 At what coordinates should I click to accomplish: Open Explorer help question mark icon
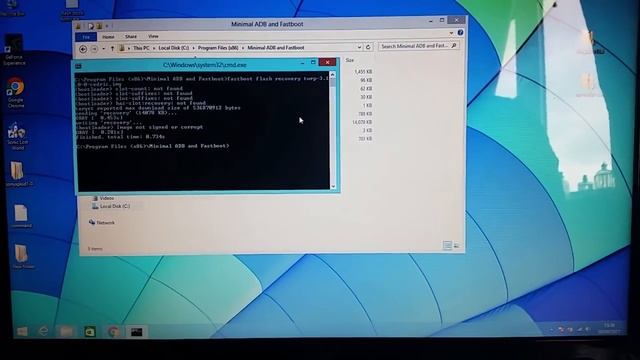click(460, 33)
